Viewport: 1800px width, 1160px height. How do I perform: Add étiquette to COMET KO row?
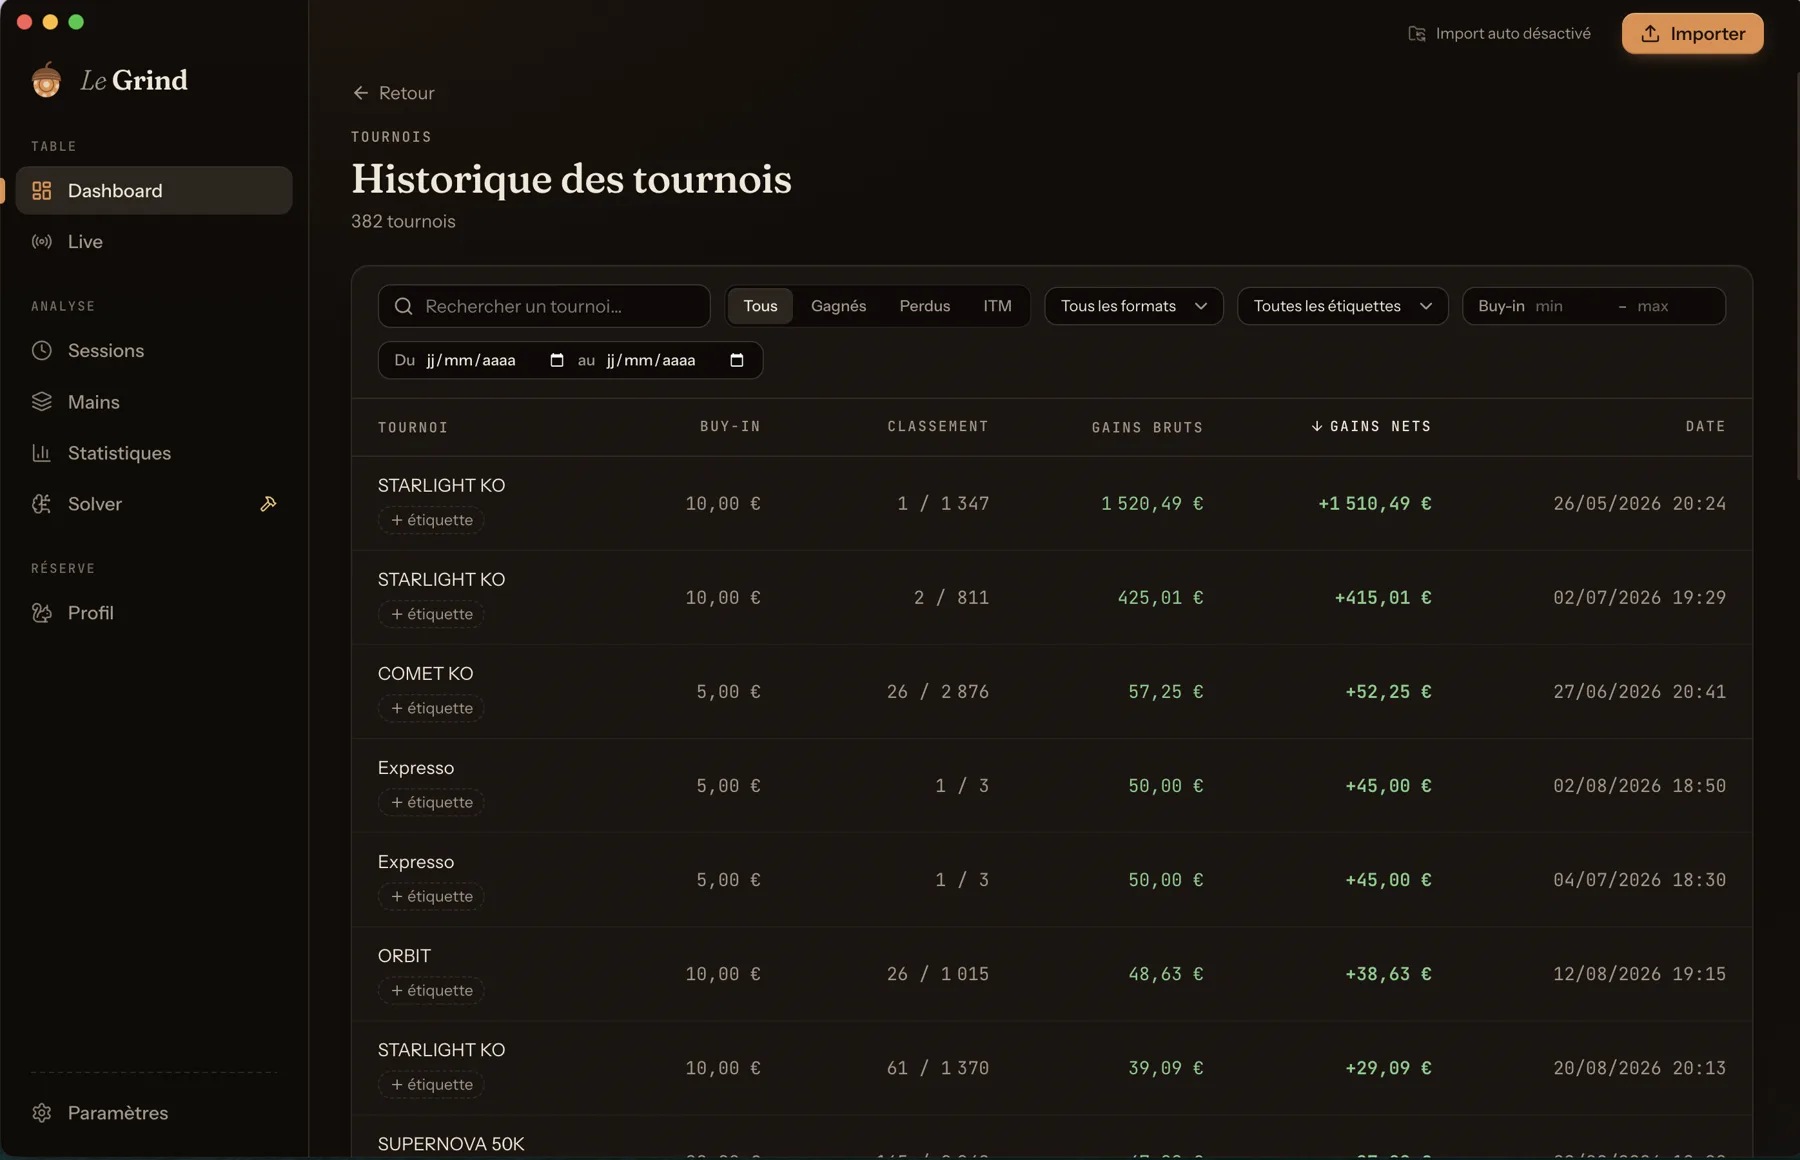click(x=431, y=708)
